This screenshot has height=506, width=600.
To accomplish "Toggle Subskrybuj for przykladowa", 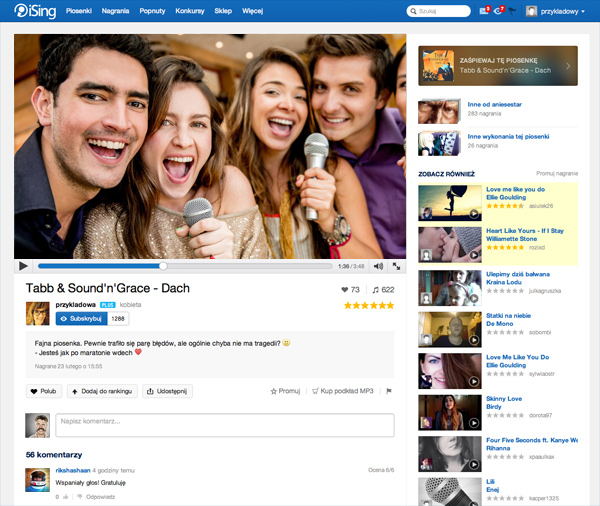I will click(80, 318).
